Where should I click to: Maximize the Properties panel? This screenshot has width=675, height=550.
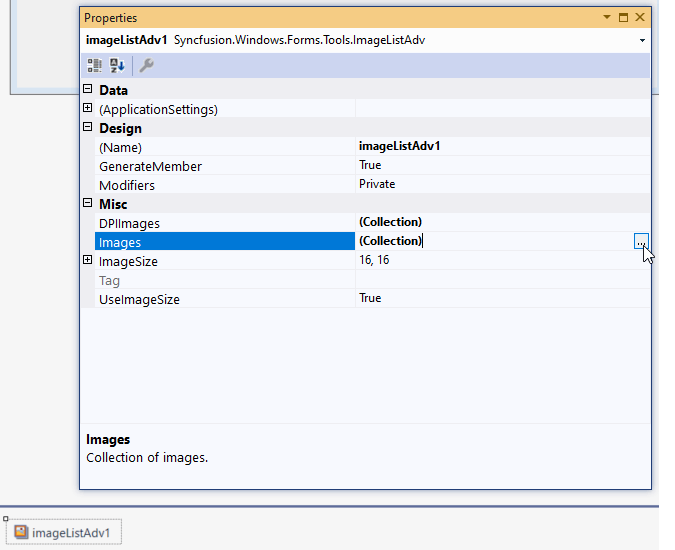coord(623,17)
